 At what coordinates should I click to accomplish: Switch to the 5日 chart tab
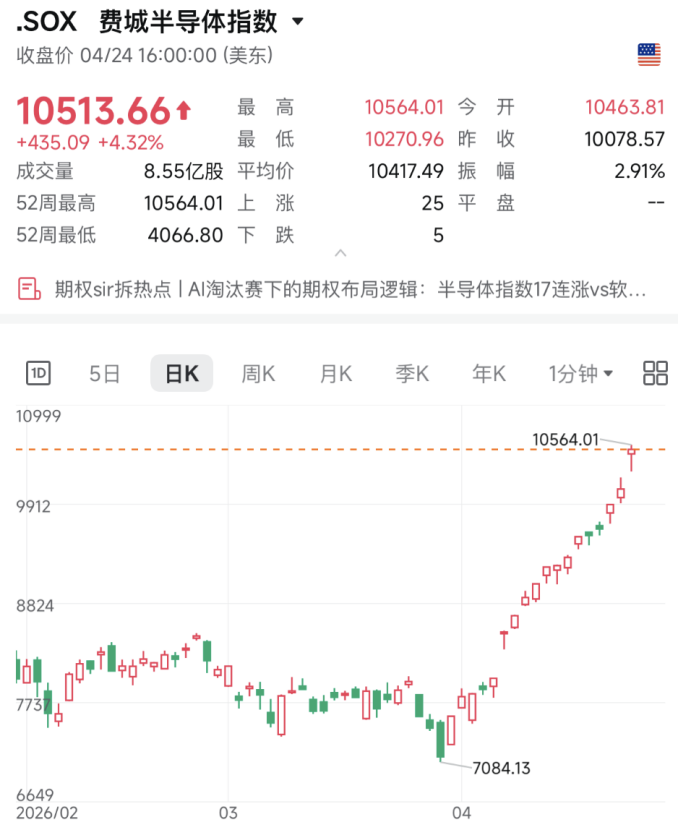coord(104,374)
